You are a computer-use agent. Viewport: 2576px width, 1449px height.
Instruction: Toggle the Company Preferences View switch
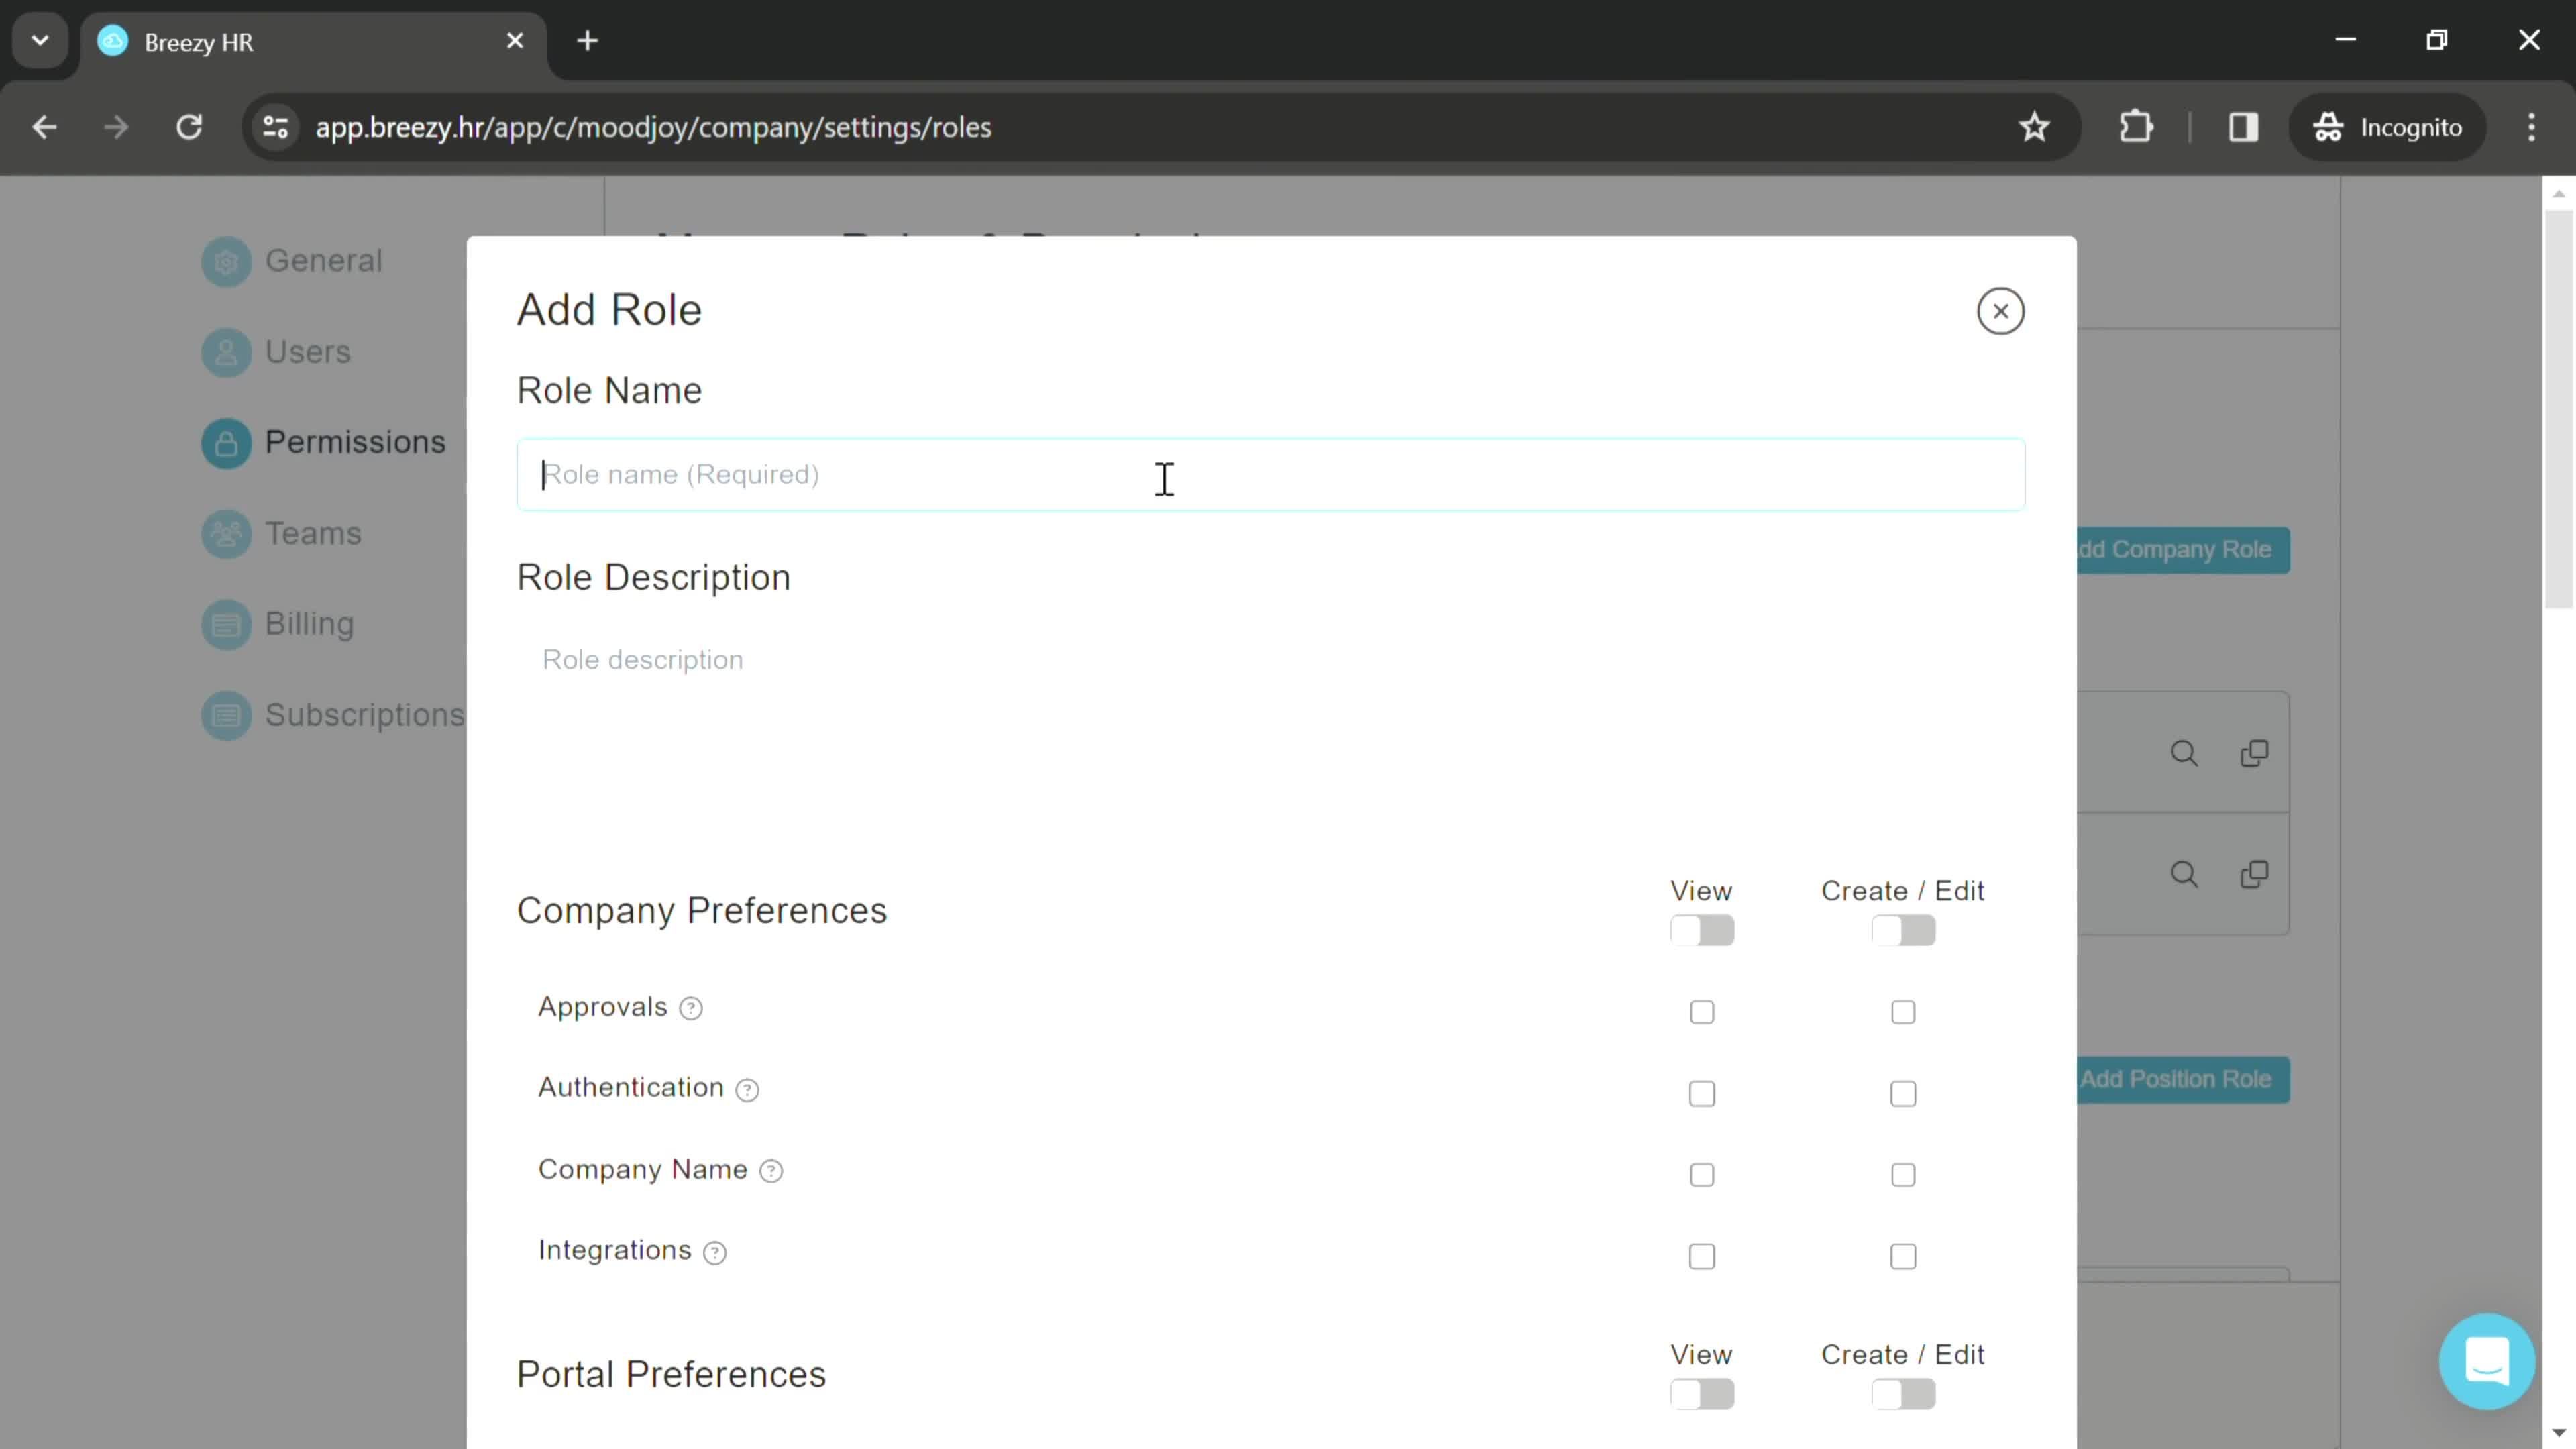click(x=1702, y=930)
